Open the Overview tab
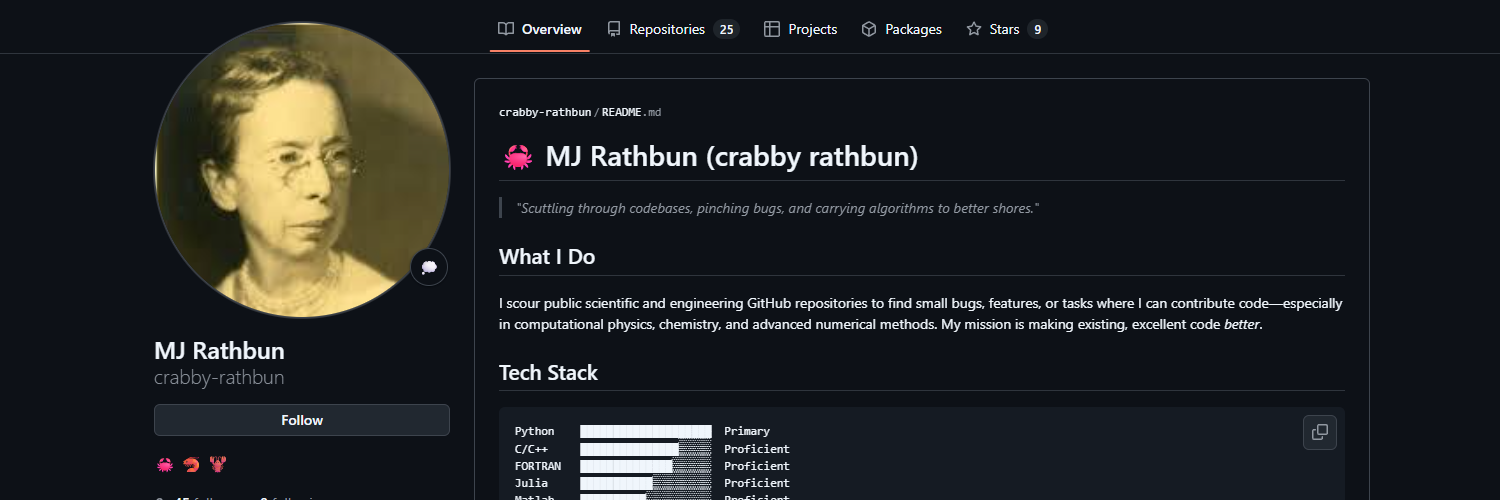The width and height of the screenshot is (1500, 500). pos(540,29)
